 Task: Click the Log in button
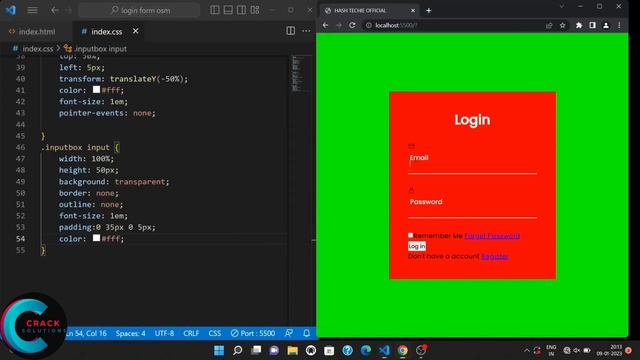click(x=417, y=246)
